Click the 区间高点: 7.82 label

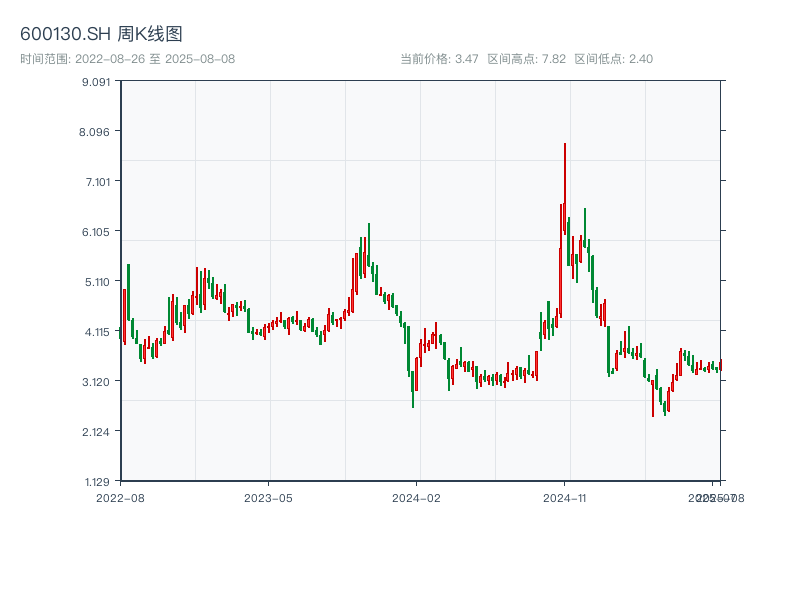pos(527,59)
